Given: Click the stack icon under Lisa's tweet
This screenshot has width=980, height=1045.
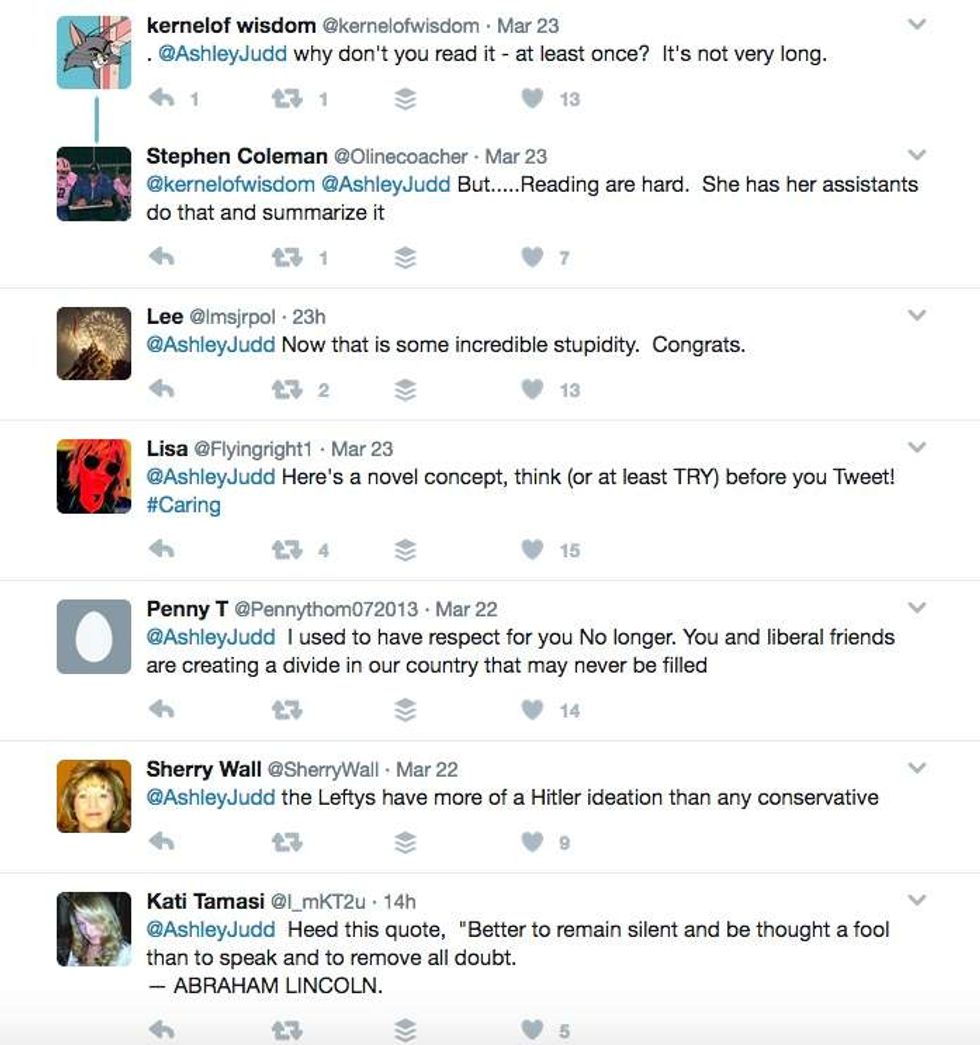Looking at the screenshot, I should (x=405, y=550).
